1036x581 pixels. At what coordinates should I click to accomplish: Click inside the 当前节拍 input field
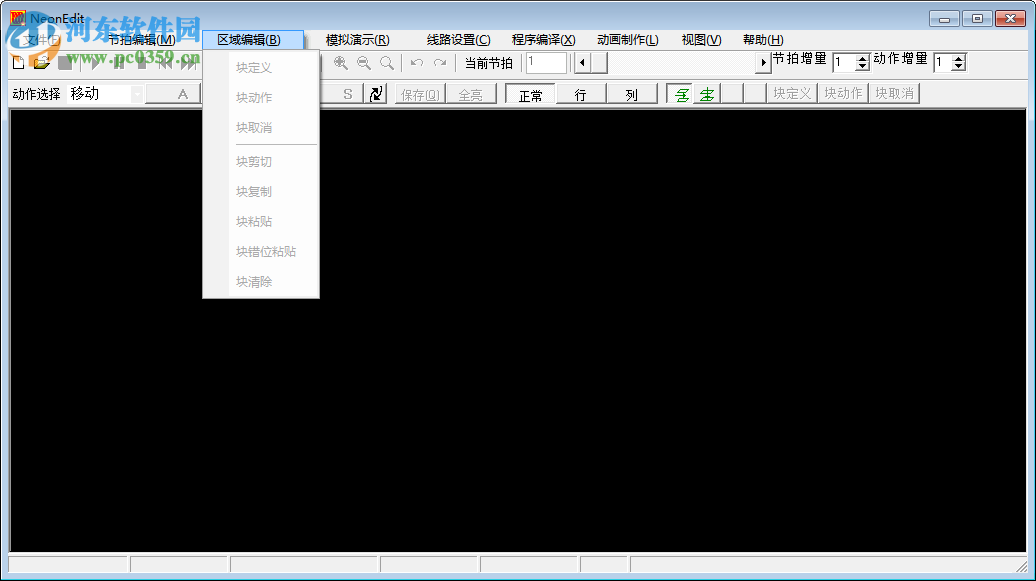545,62
